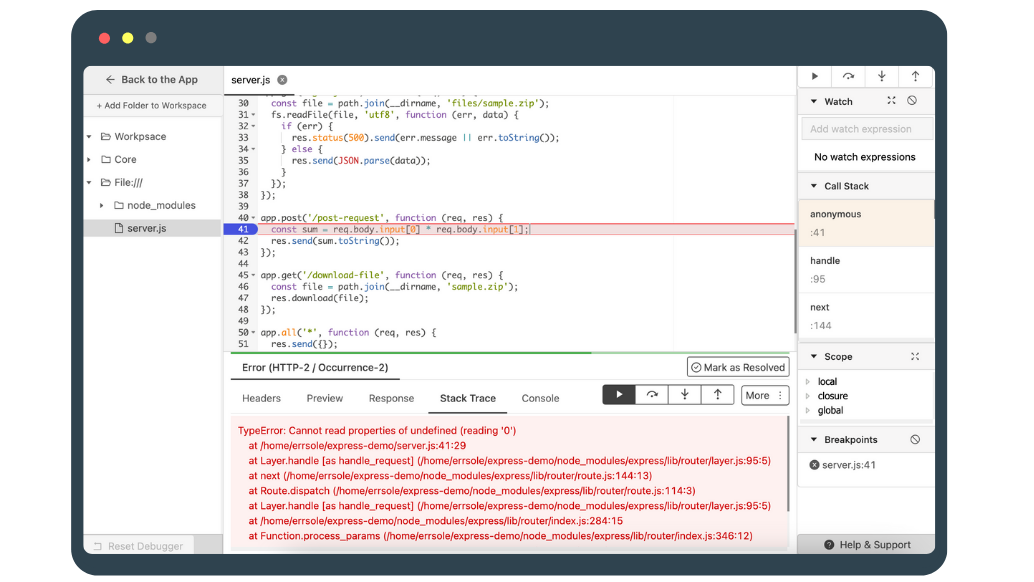Step out button in error panel
Screen dimensions: 1034x582
coord(717,395)
